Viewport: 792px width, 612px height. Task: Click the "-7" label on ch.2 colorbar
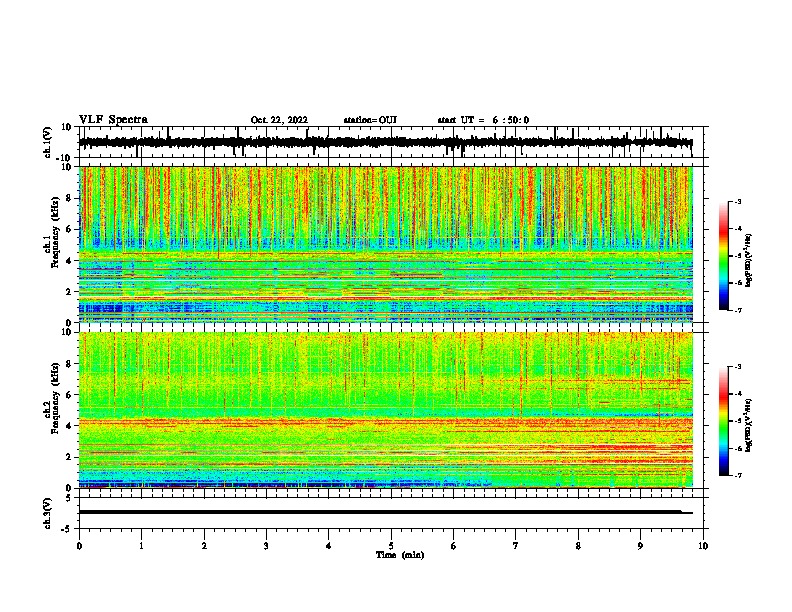click(x=738, y=475)
